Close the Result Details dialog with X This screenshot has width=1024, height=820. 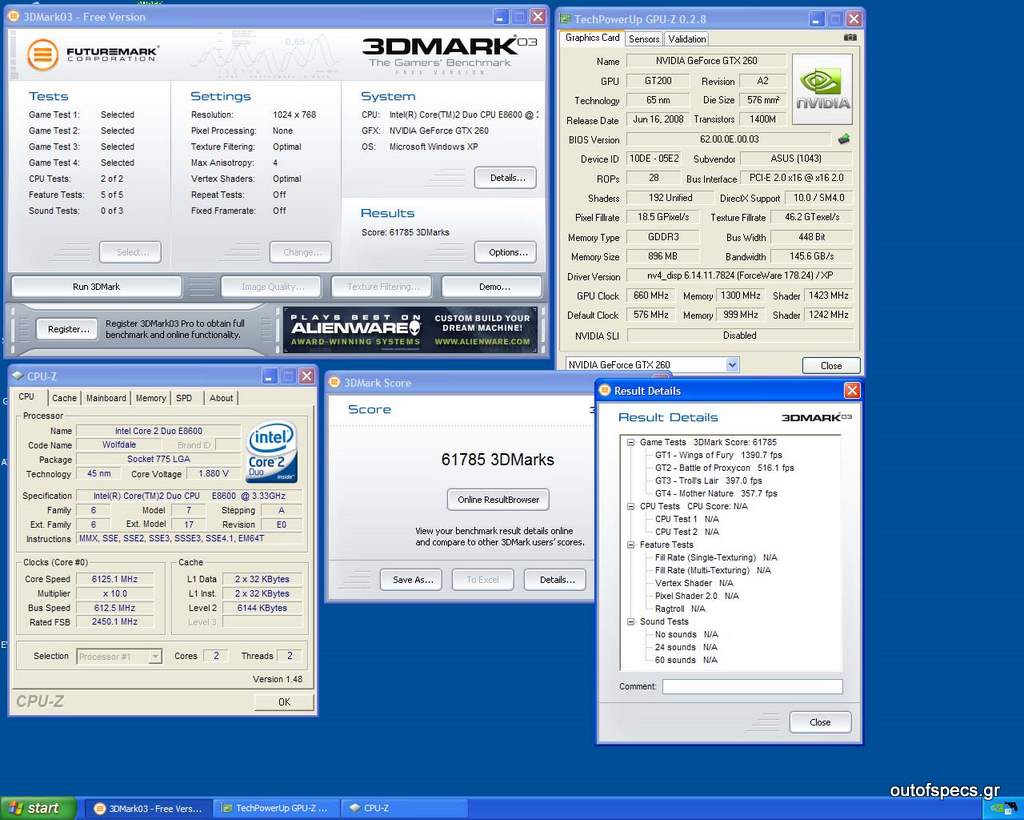[x=852, y=390]
